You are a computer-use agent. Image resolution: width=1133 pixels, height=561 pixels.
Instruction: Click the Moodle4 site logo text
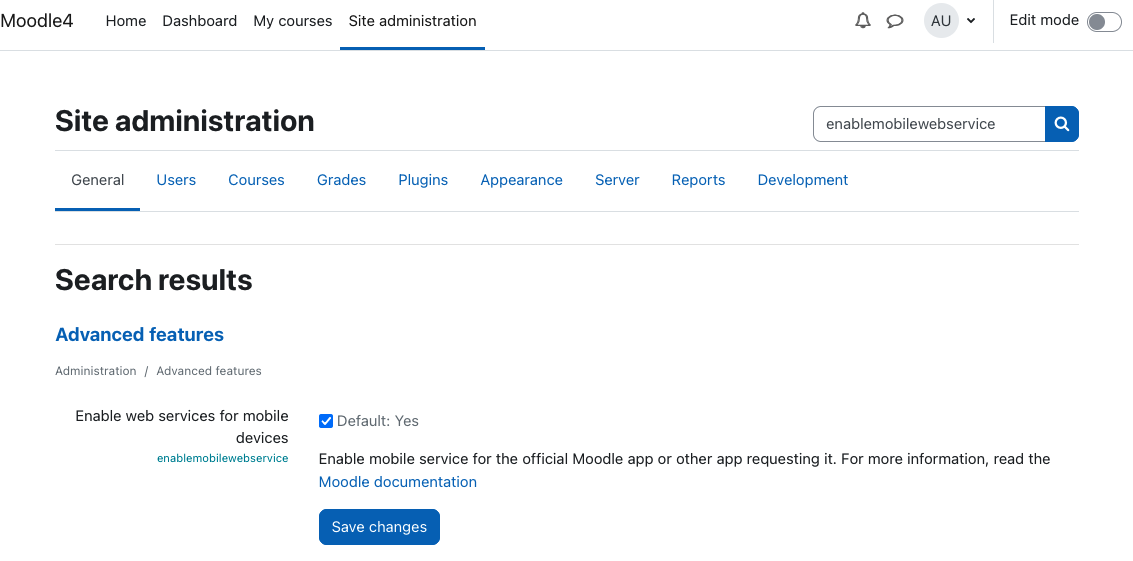pos(37,20)
